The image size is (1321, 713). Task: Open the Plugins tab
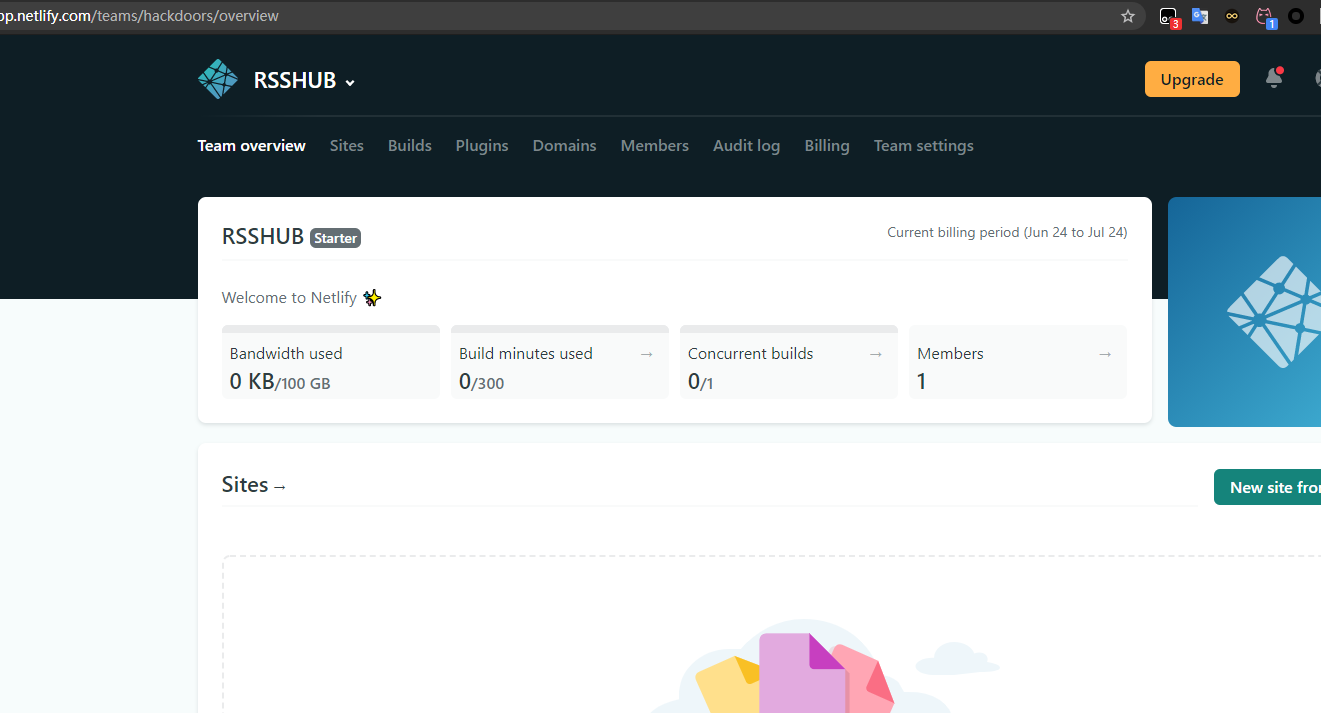click(x=482, y=146)
